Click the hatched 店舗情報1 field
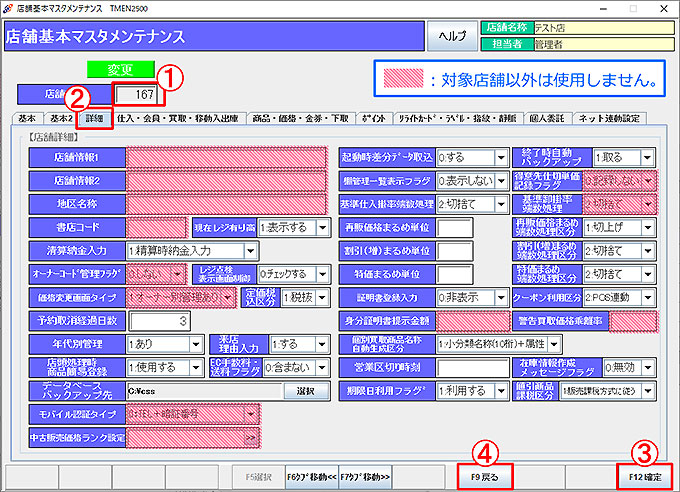The height and width of the screenshot is (492, 680). point(226,157)
